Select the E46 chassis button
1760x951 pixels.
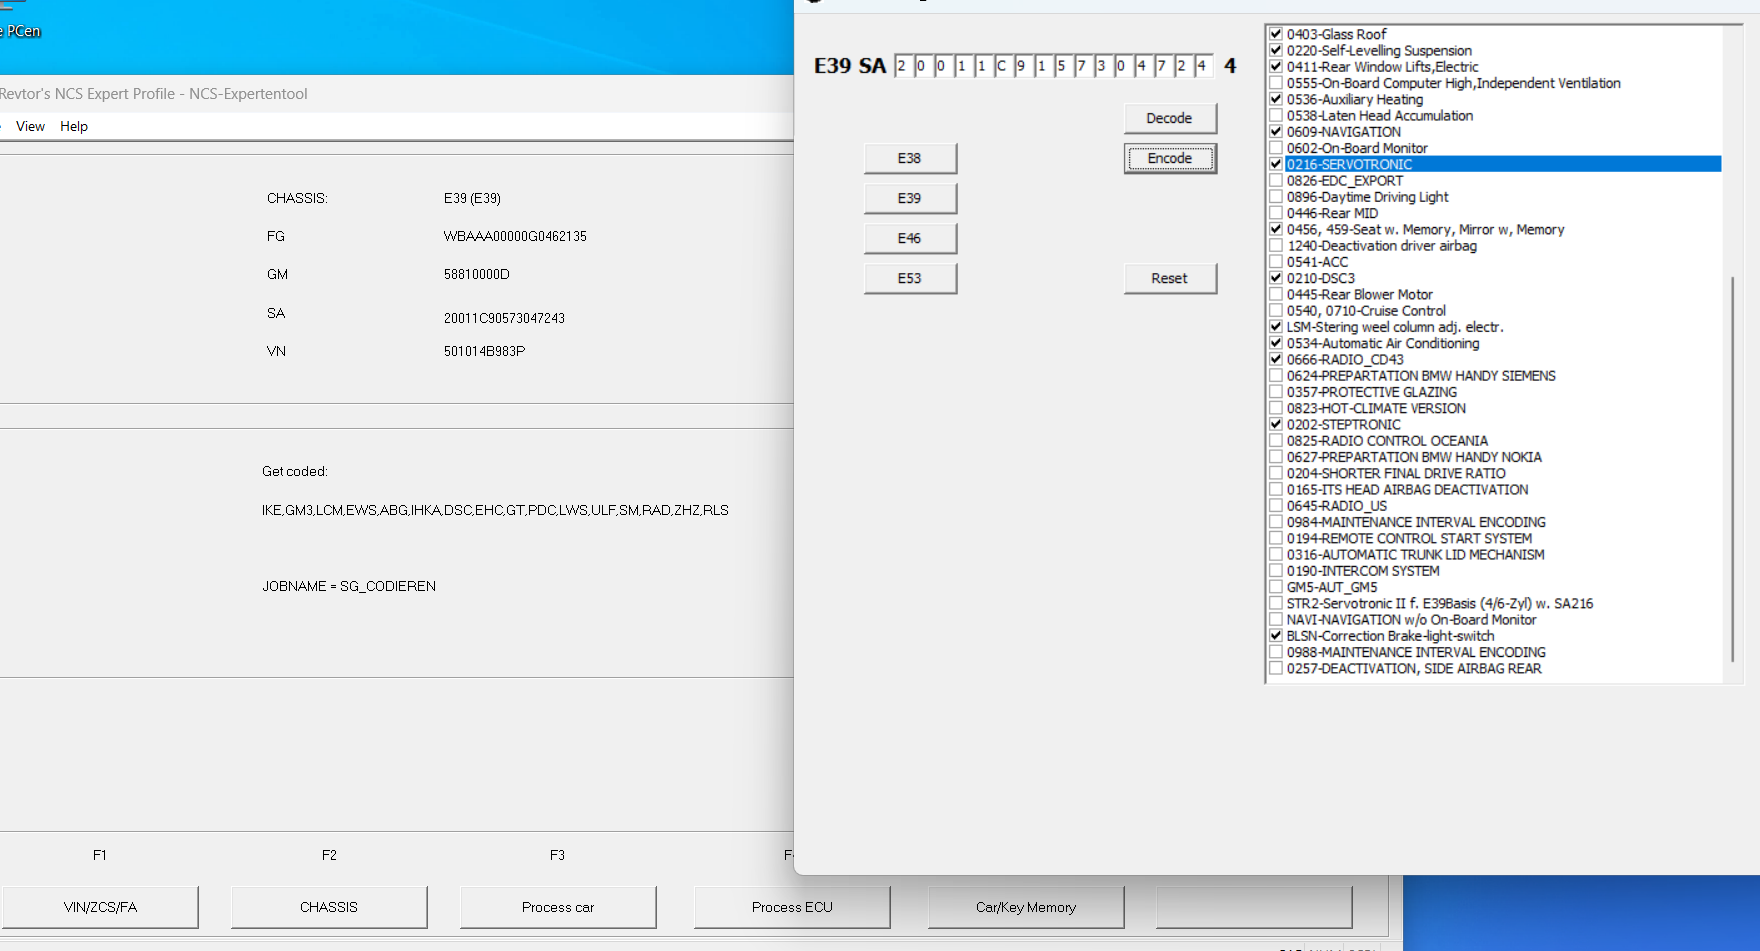click(910, 238)
